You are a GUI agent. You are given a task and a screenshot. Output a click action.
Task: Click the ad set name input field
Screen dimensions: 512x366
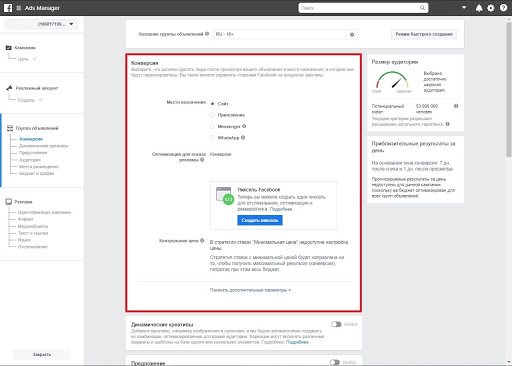(285, 34)
